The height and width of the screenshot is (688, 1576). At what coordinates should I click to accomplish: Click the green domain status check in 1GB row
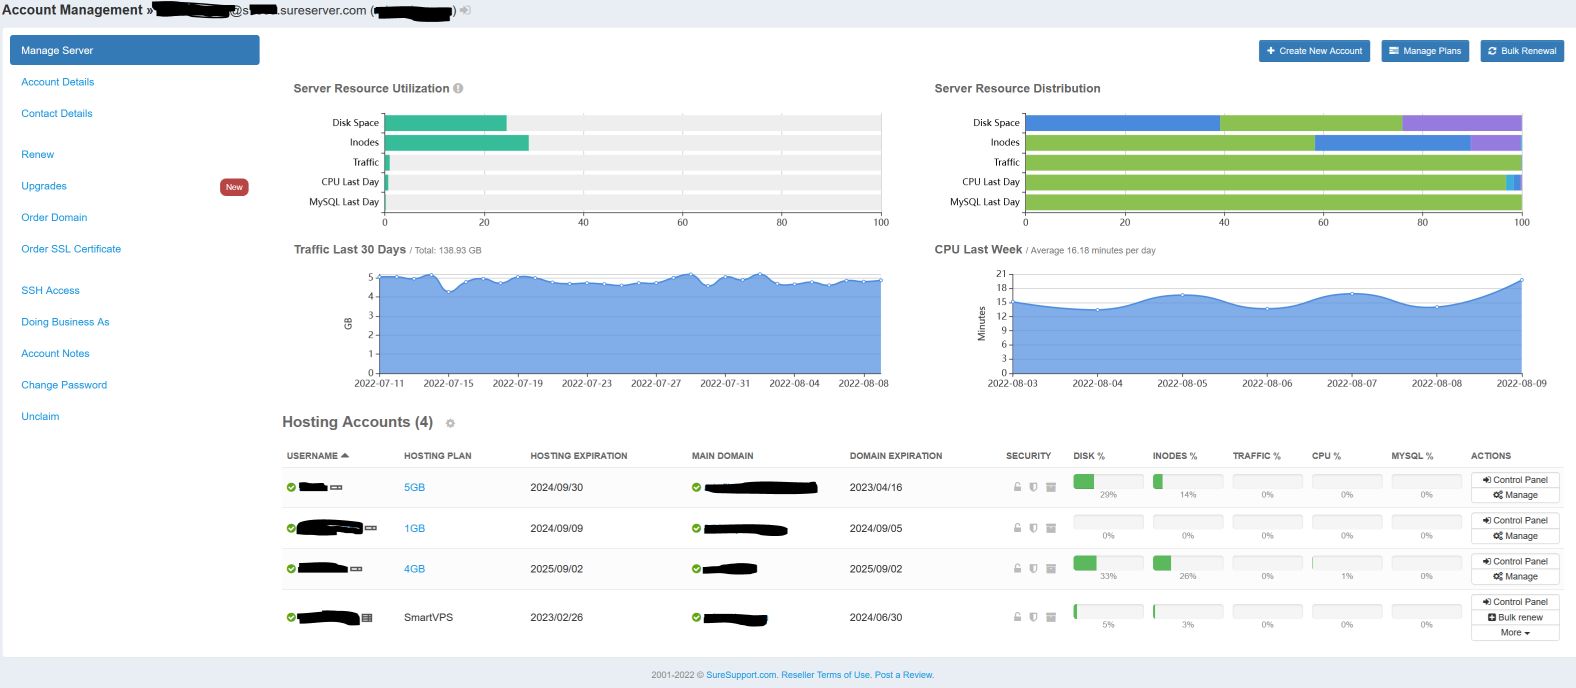[696, 528]
